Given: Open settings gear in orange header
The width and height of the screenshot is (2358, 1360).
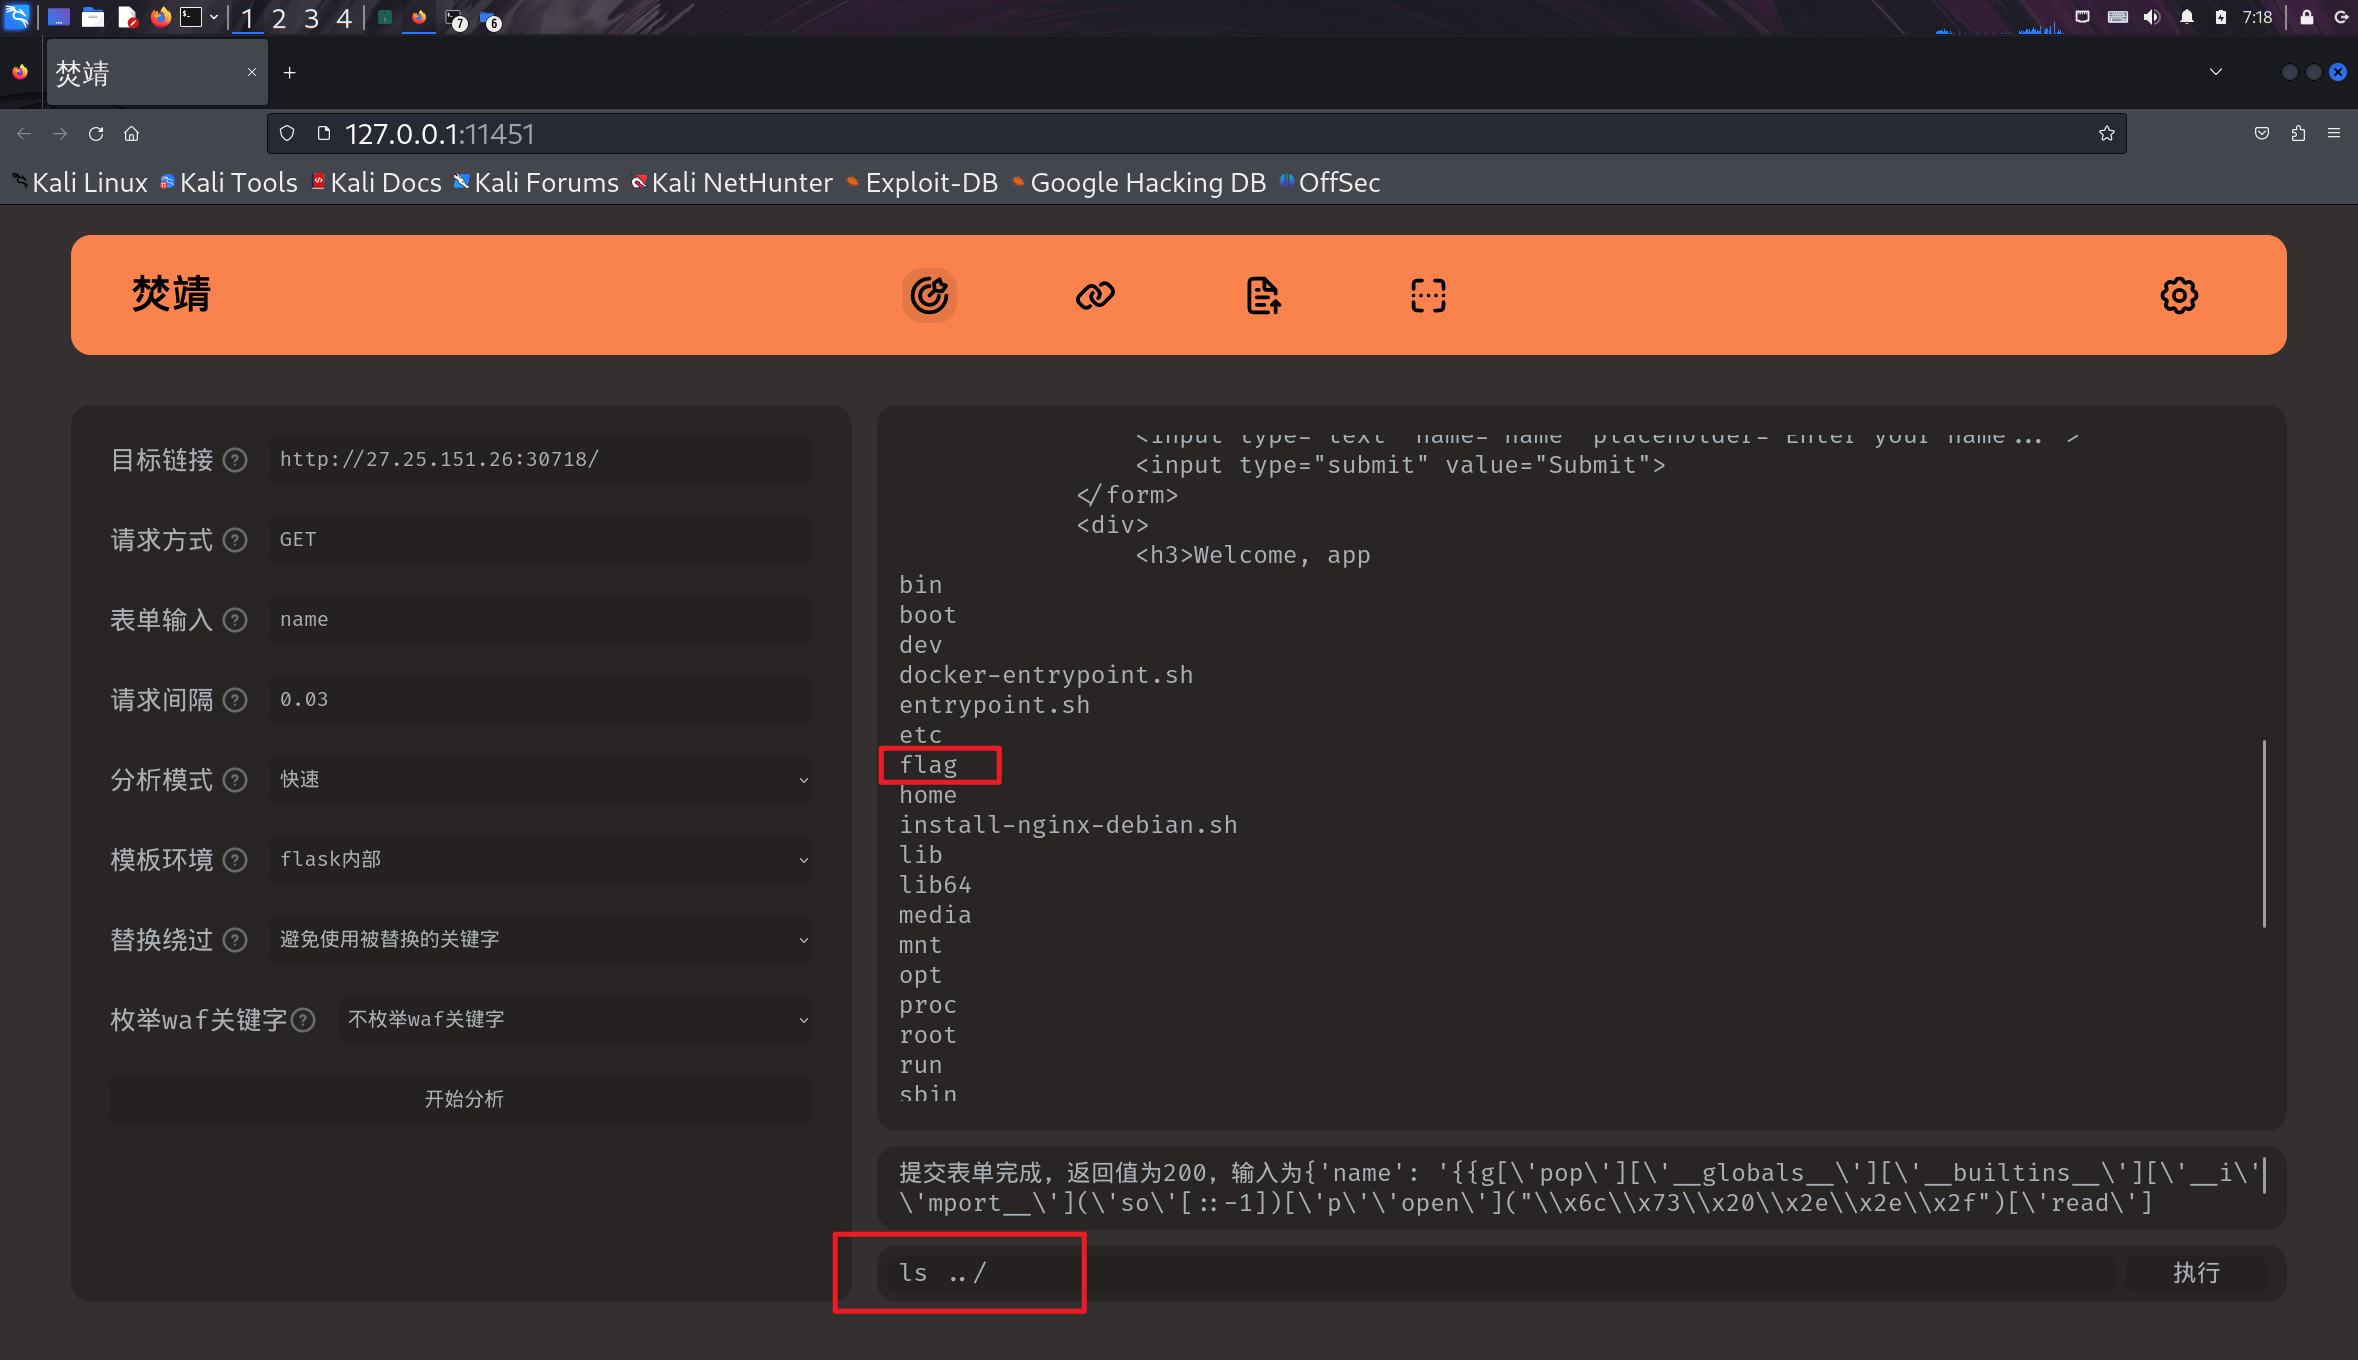Looking at the screenshot, I should [x=2178, y=295].
